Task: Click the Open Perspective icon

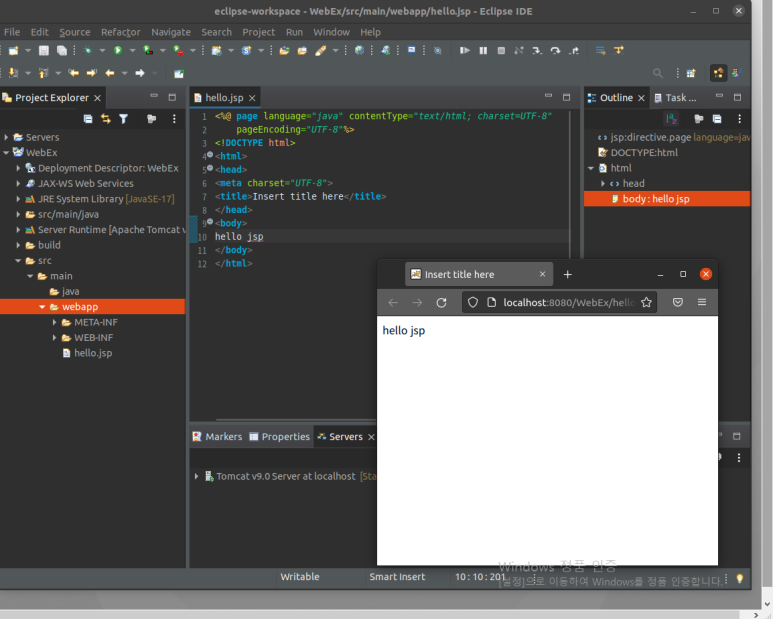Action: [691, 73]
